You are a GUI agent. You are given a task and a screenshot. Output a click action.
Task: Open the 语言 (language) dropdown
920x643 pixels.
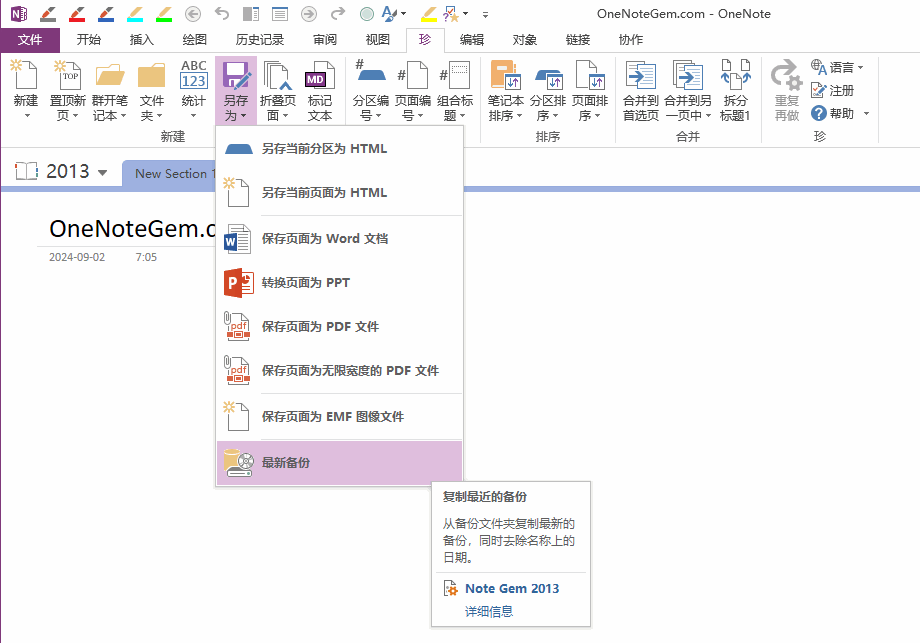(861, 67)
